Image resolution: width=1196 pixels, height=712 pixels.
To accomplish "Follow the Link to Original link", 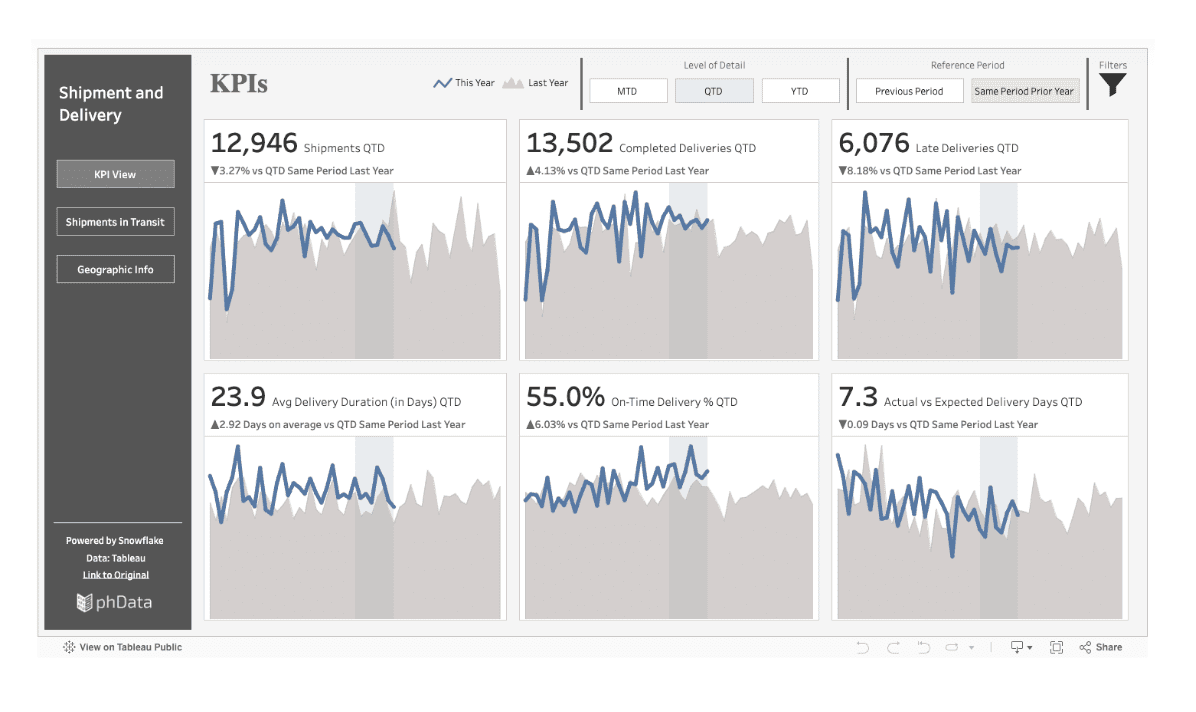I will click(x=116, y=575).
